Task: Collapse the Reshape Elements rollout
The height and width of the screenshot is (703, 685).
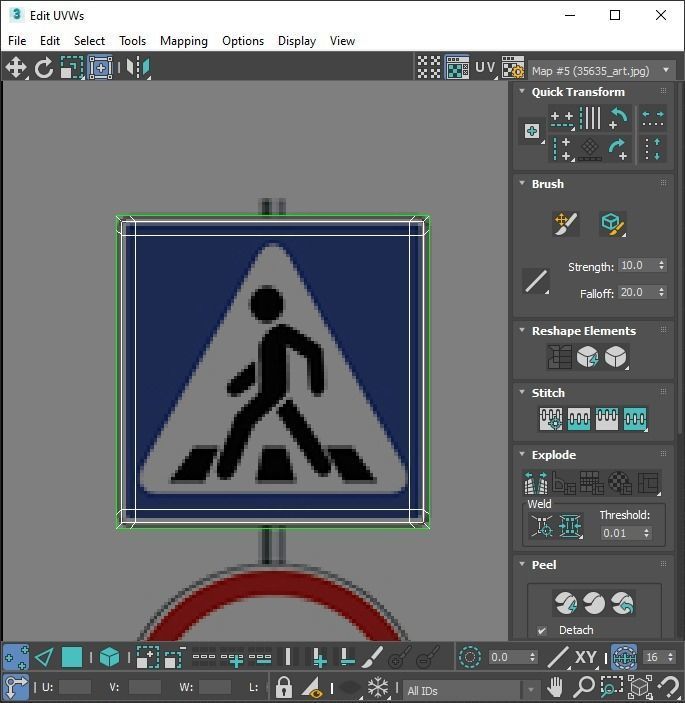Action: pyautogui.click(x=522, y=330)
